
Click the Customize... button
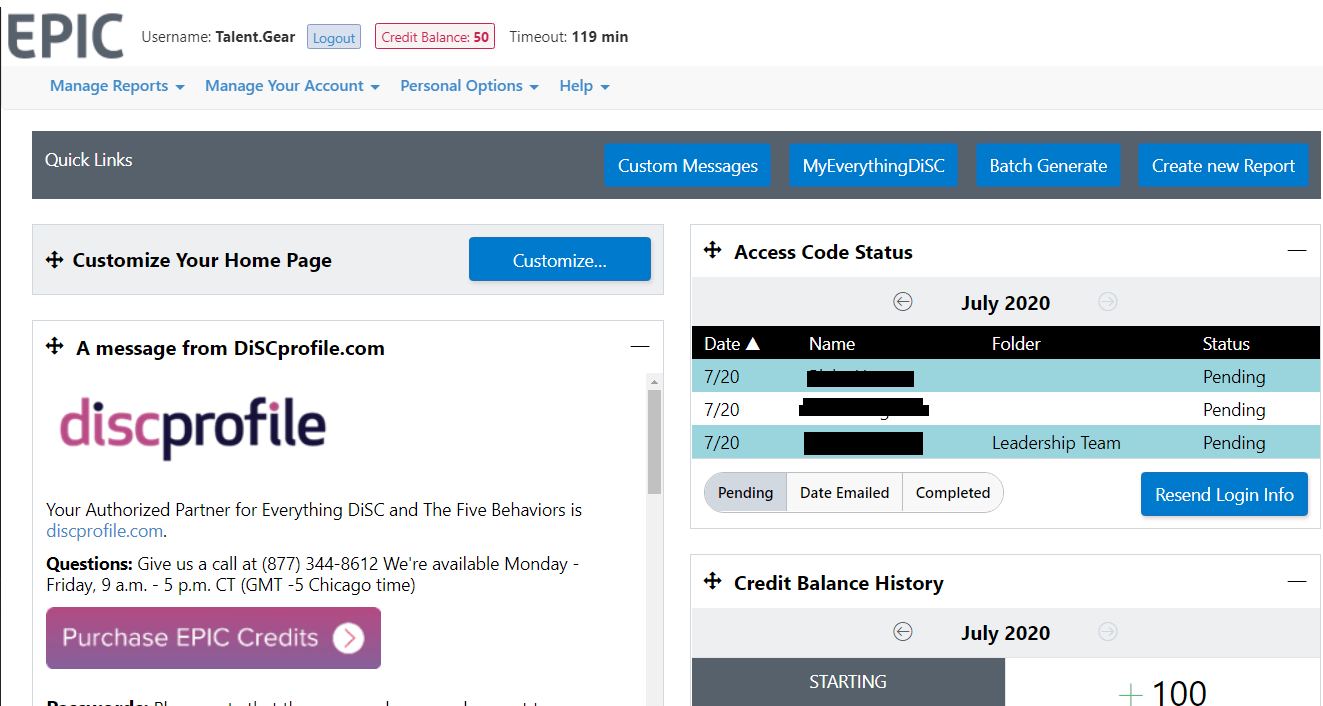click(560, 260)
